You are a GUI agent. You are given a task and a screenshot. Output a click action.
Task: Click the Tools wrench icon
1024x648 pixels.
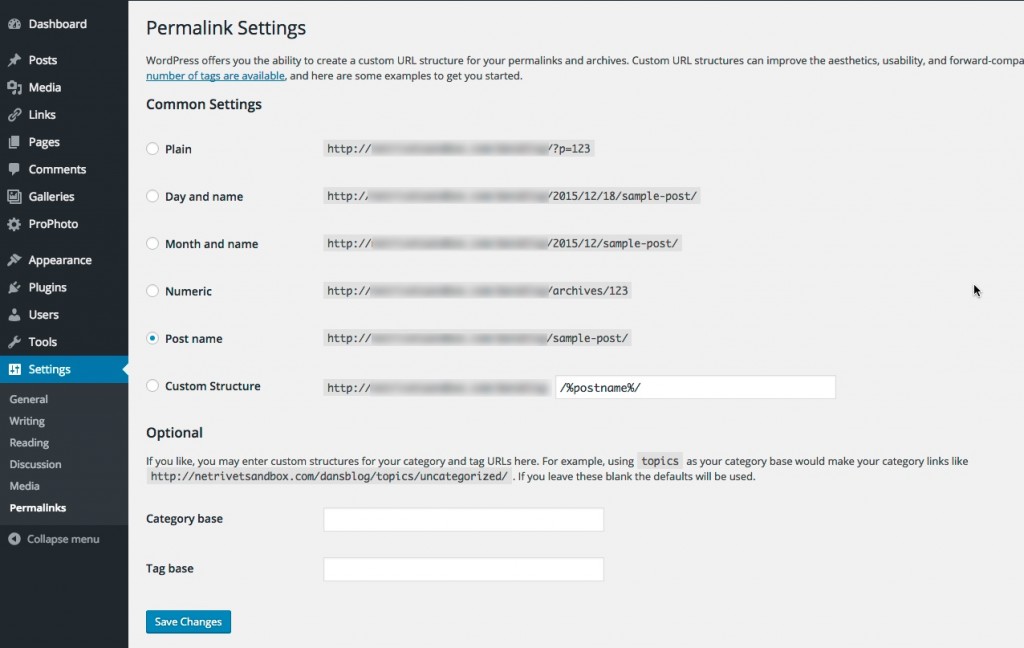tap(14, 342)
